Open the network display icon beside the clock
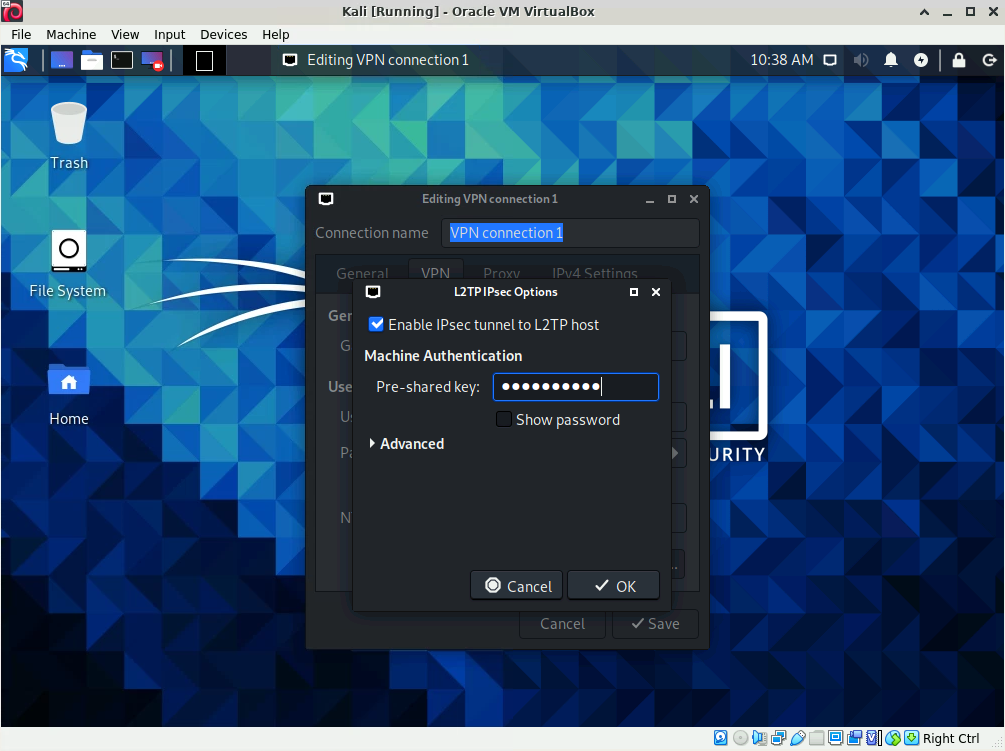Image resolution: width=1005 pixels, height=751 pixels. click(x=830, y=60)
